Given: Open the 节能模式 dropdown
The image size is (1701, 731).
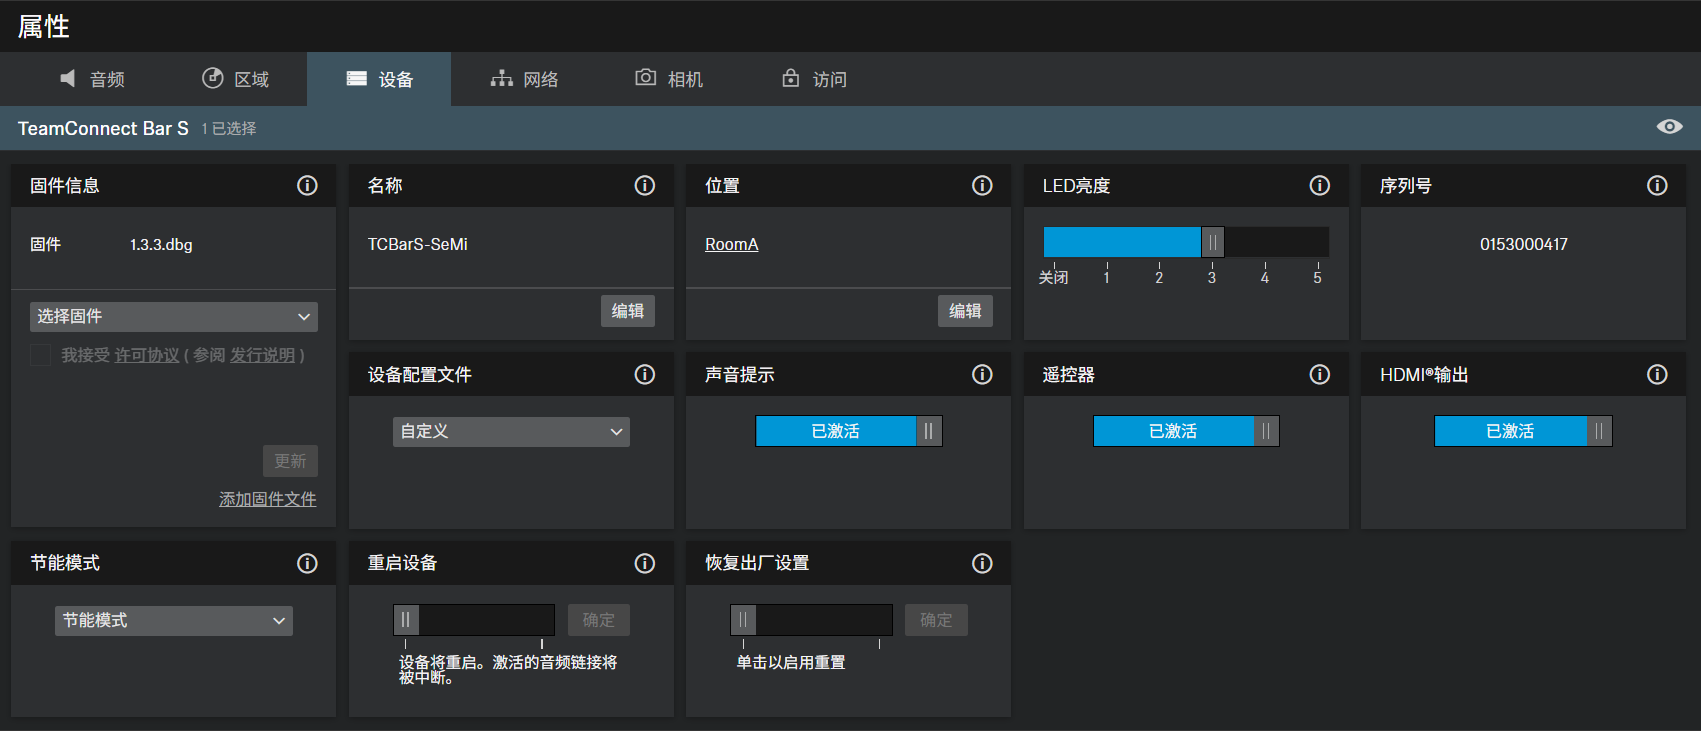Looking at the screenshot, I should [x=174, y=621].
